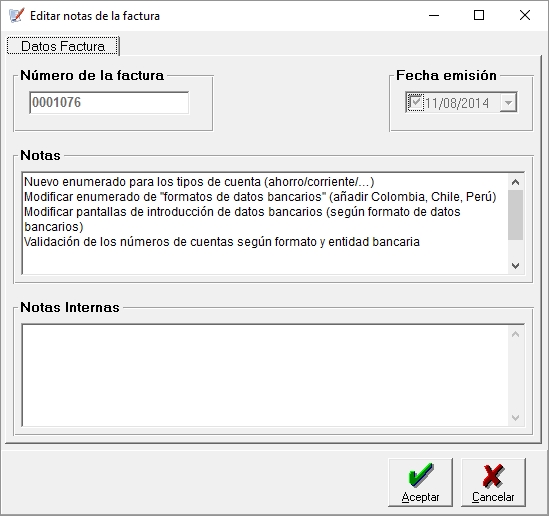
Task: Click the red X Cancelar icon
Action: (x=493, y=476)
